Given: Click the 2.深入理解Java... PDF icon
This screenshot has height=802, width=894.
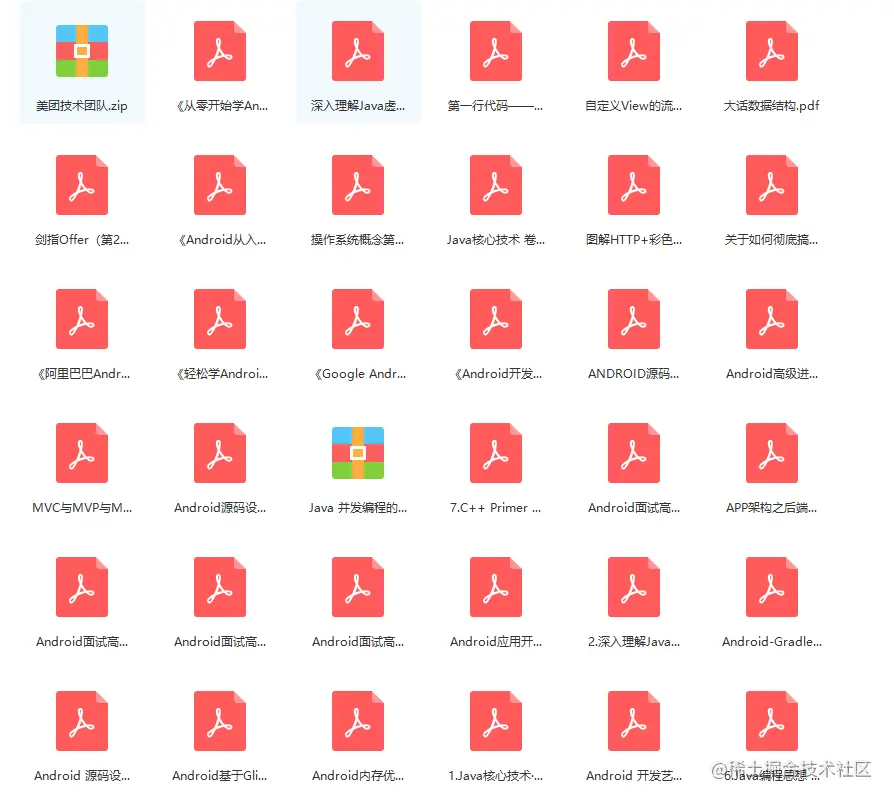Looking at the screenshot, I should [633, 587].
